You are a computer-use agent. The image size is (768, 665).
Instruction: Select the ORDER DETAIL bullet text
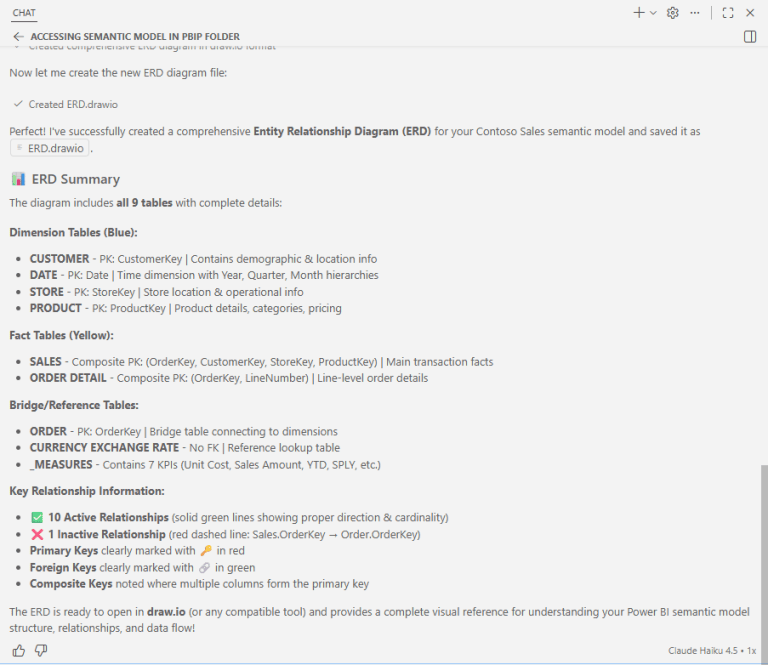click(x=229, y=378)
